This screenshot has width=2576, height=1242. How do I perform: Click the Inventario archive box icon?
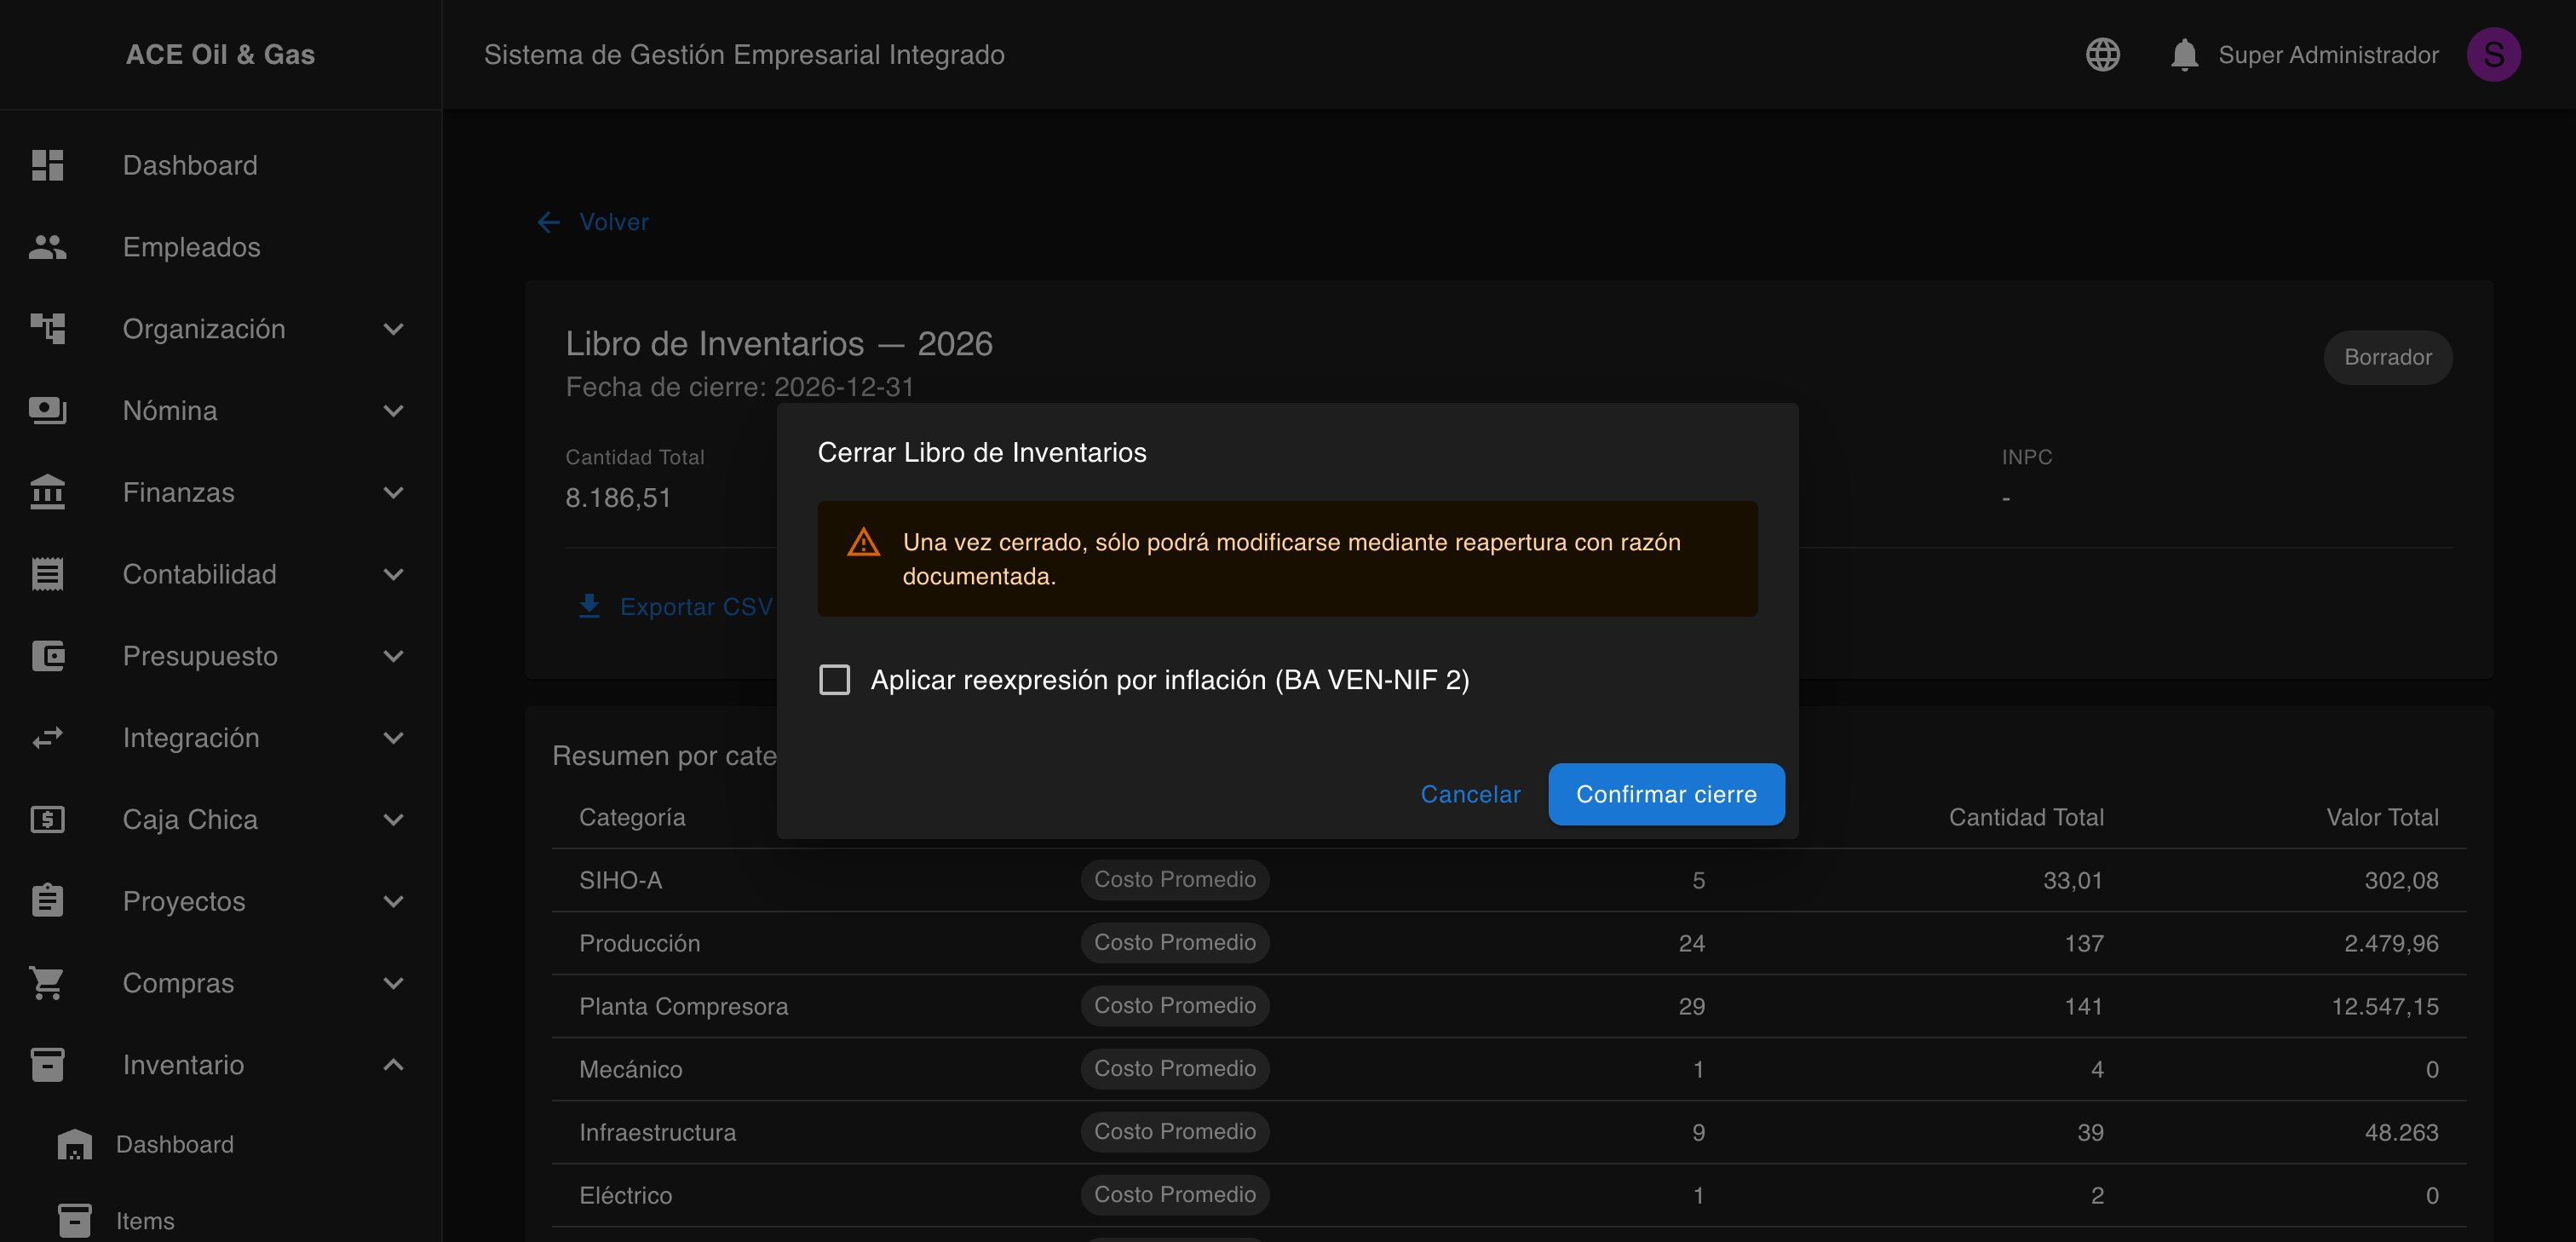pyautogui.click(x=47, y=1065)
